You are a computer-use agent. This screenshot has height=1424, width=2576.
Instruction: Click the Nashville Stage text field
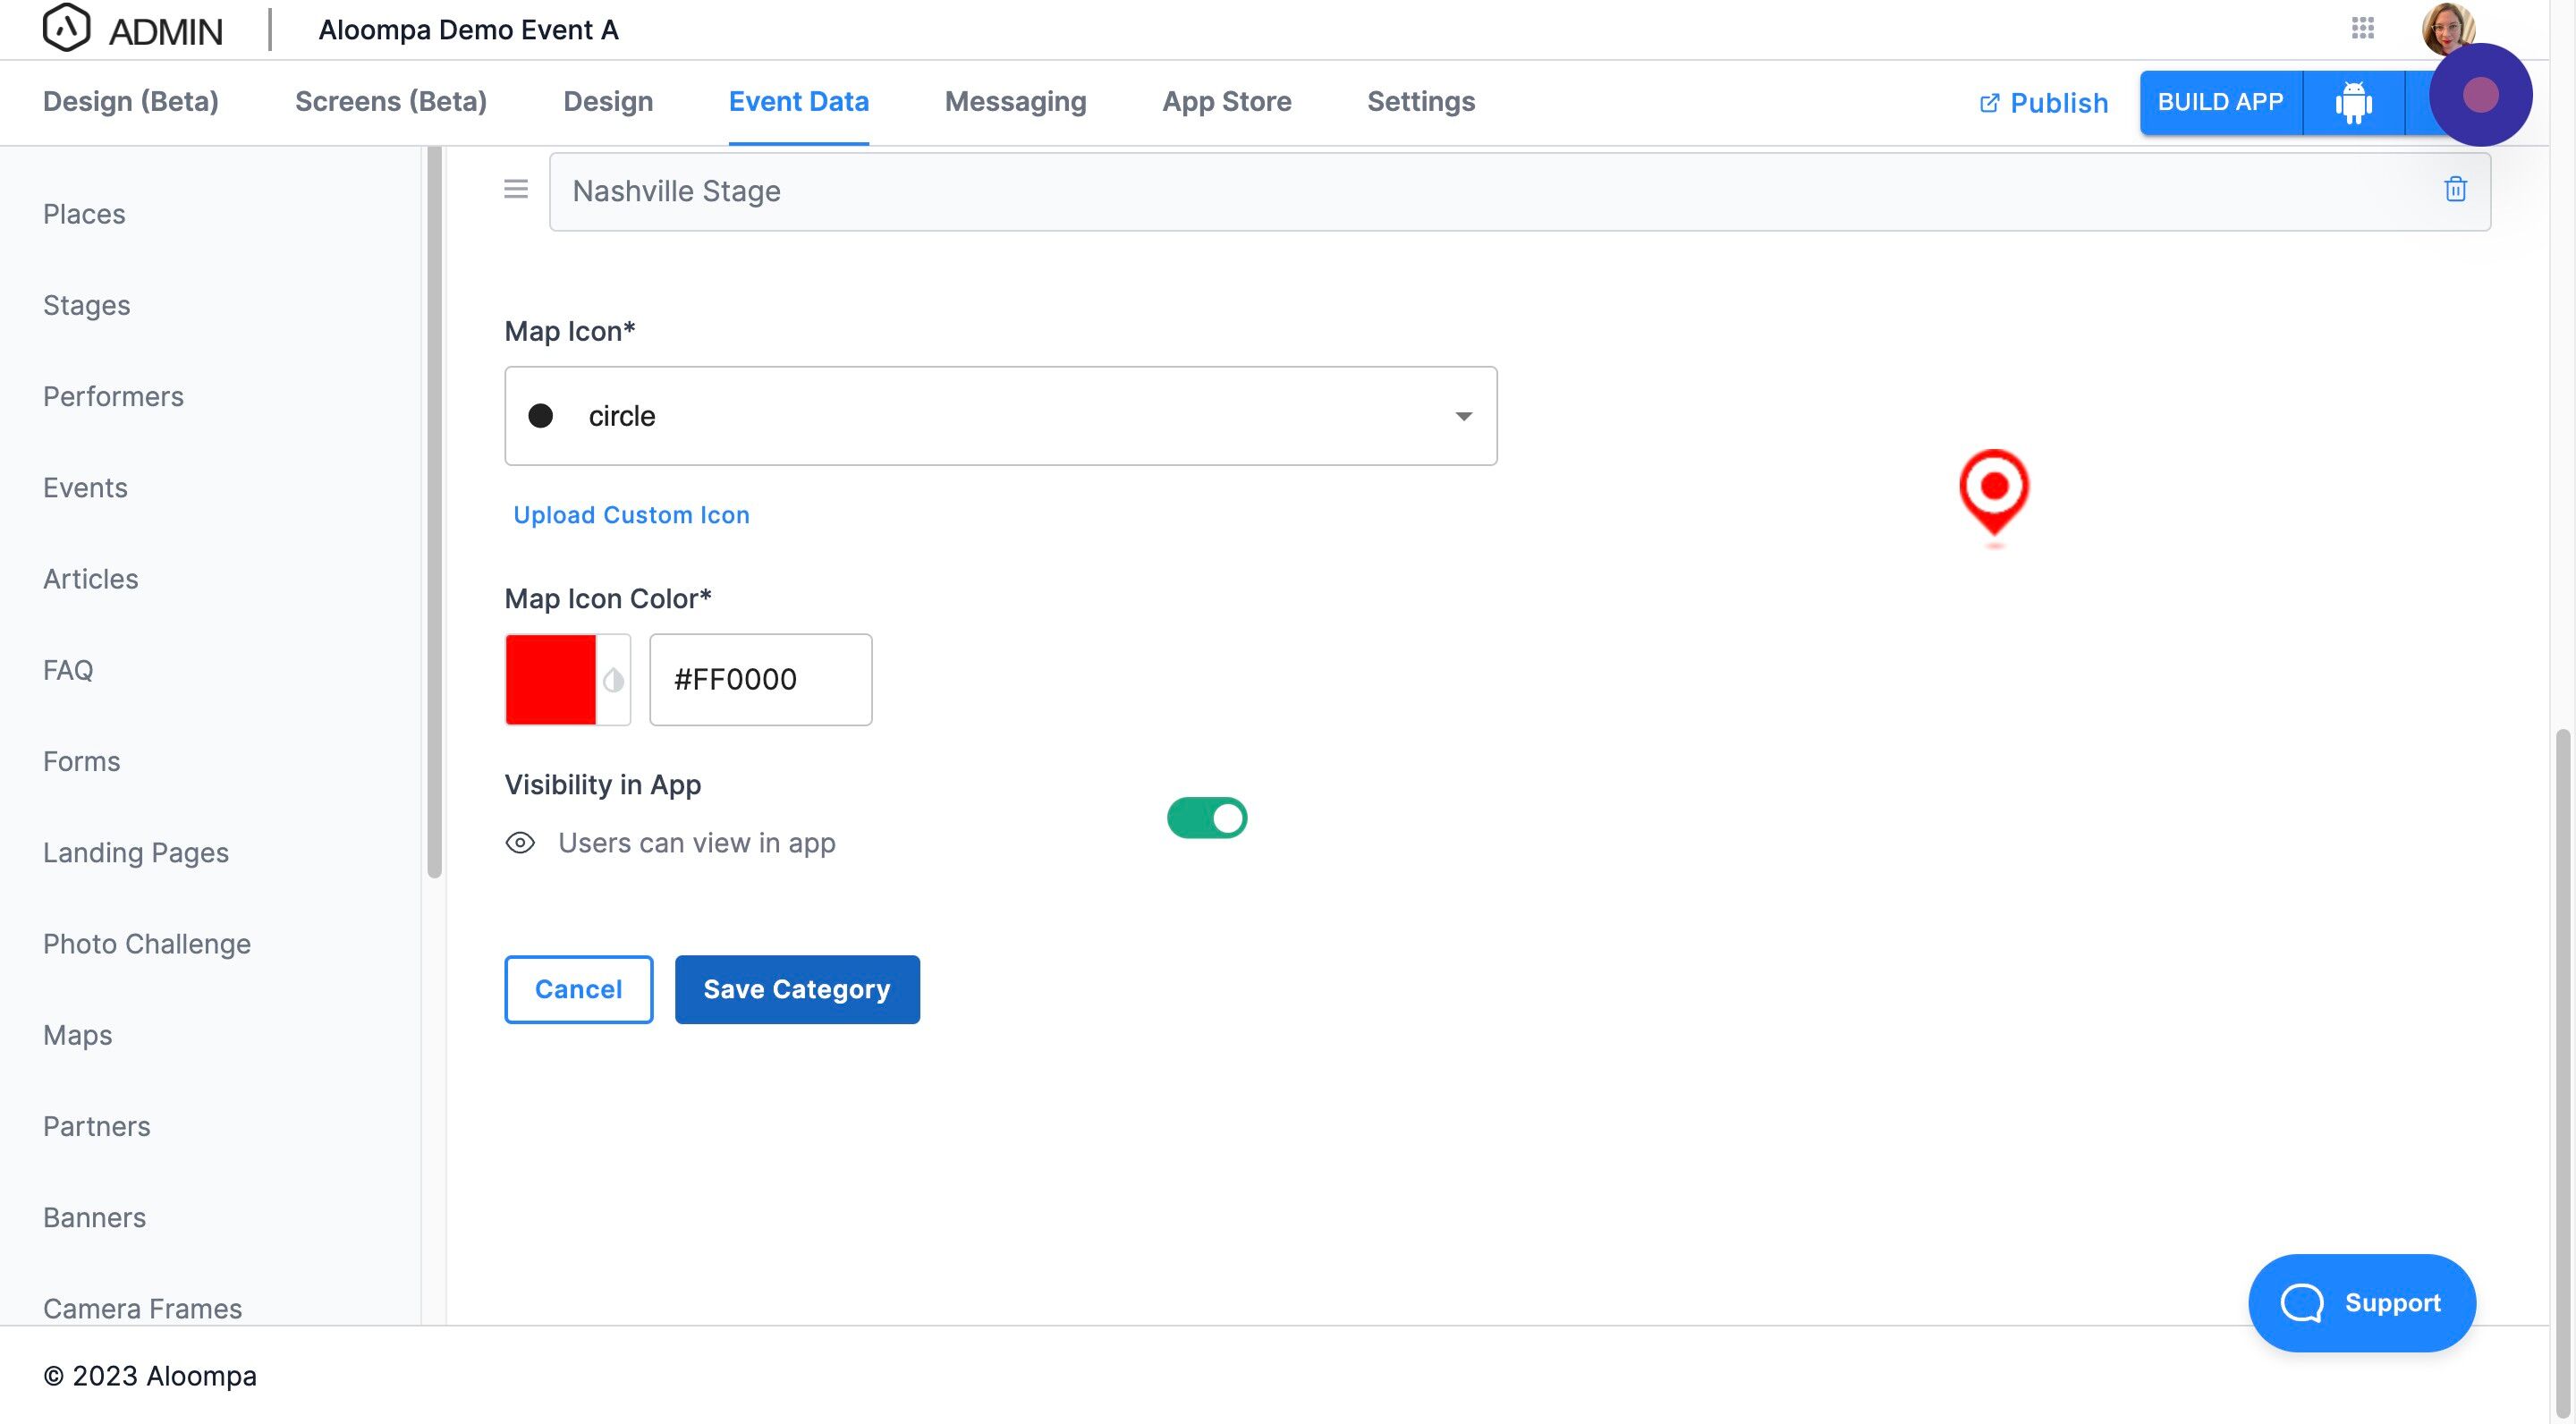[1520, 191]
